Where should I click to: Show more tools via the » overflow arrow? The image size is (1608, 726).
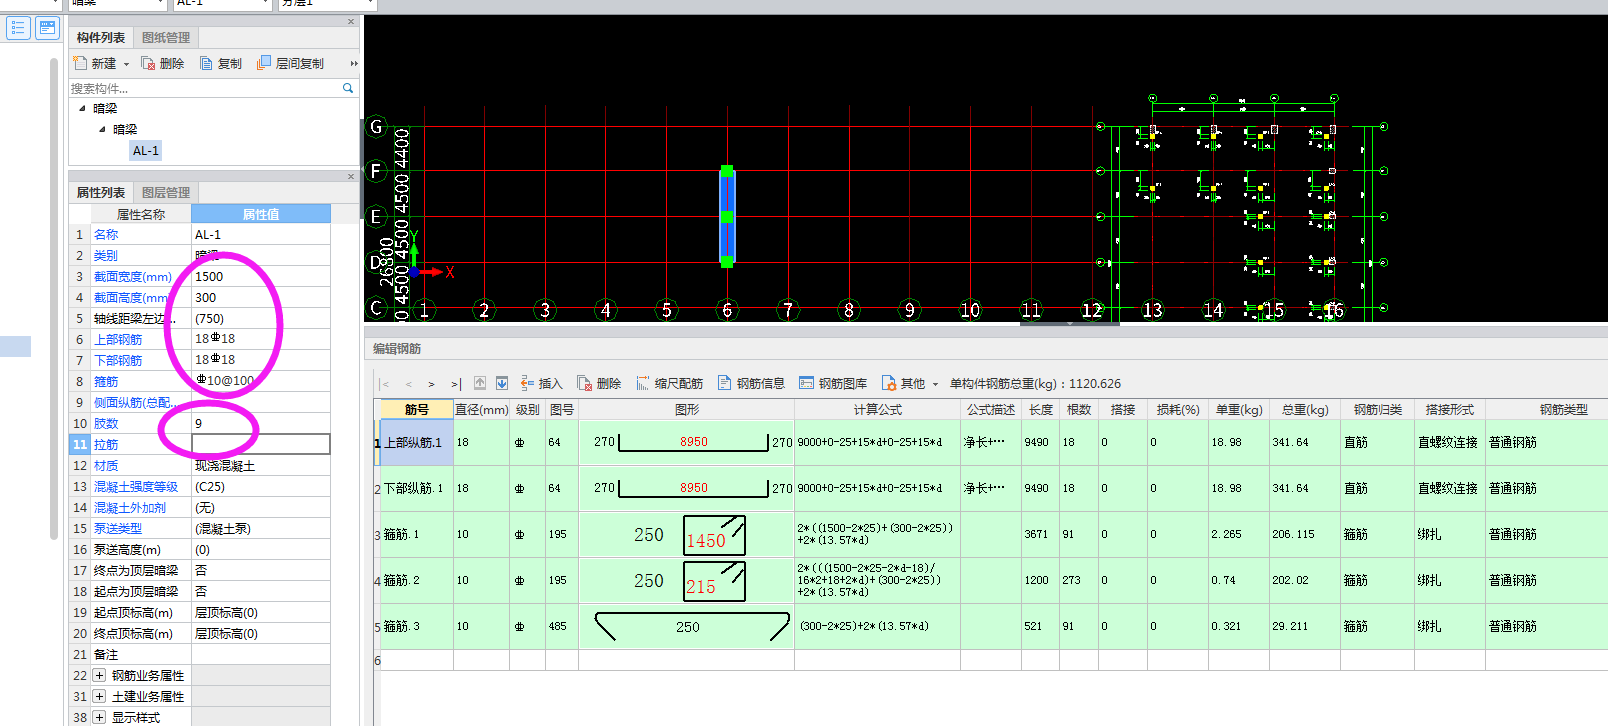[353, 63]
